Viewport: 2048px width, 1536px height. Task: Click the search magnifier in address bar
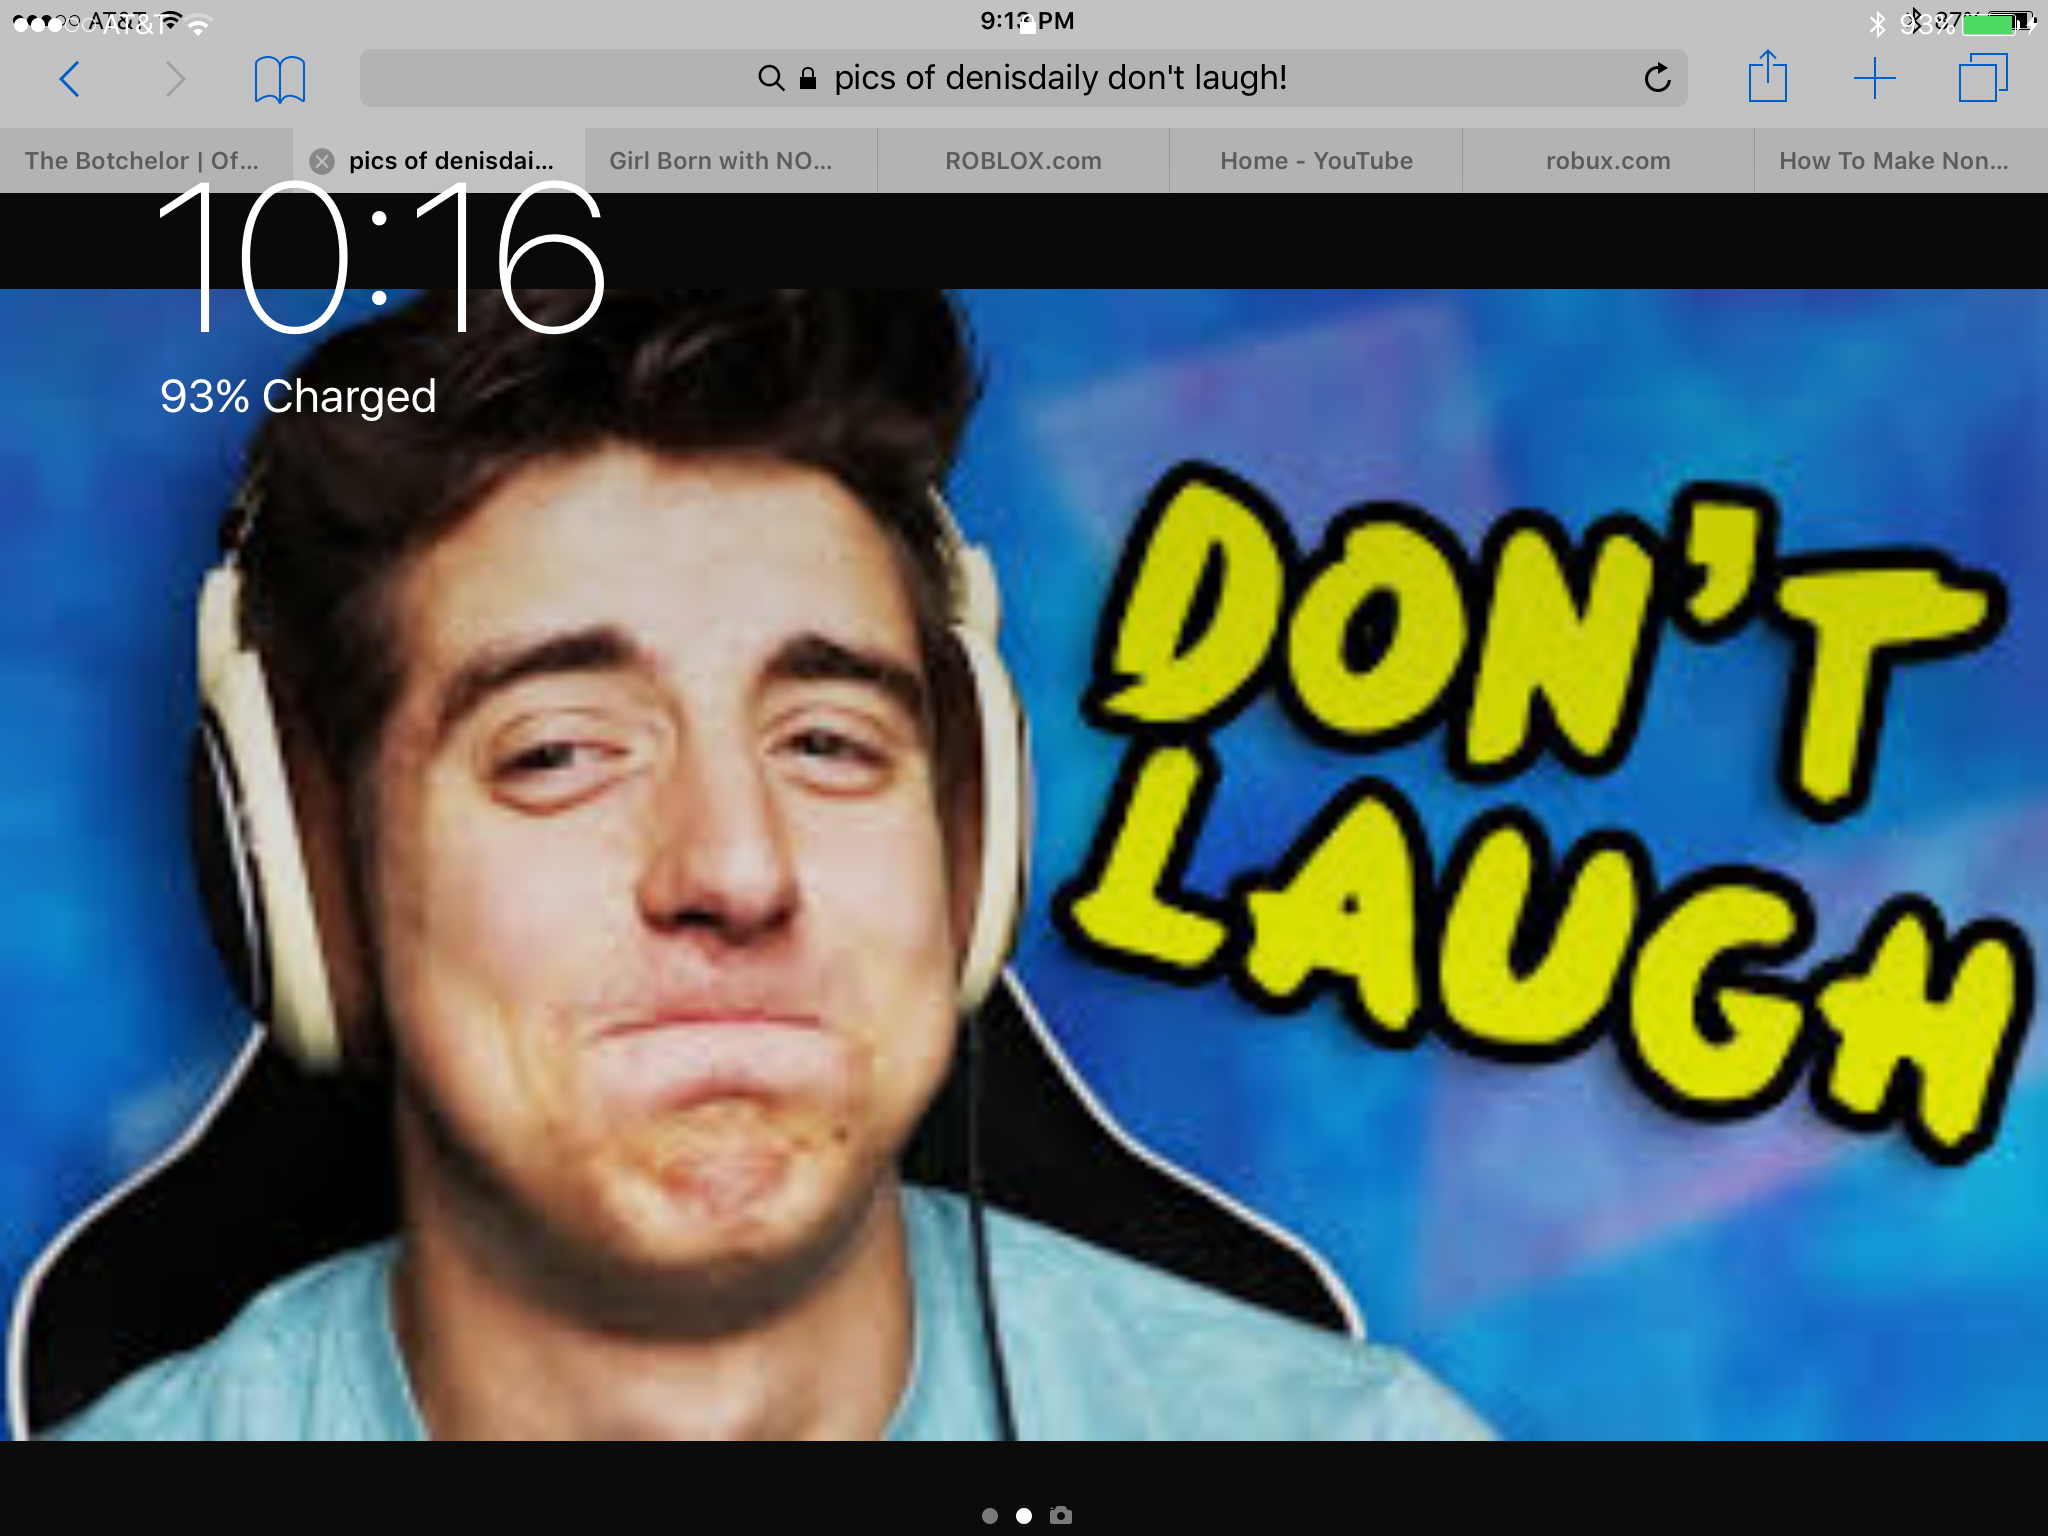pyautogui.click(x=771, y=78)
